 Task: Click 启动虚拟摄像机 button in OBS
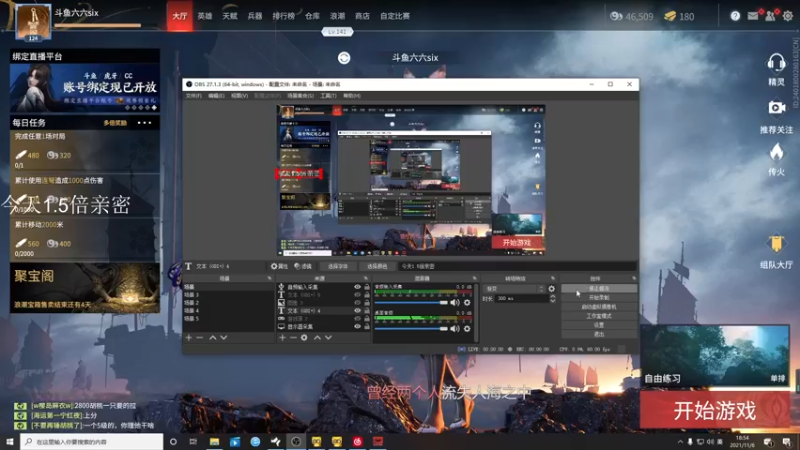pyautogui.click(x=599, y=307)
